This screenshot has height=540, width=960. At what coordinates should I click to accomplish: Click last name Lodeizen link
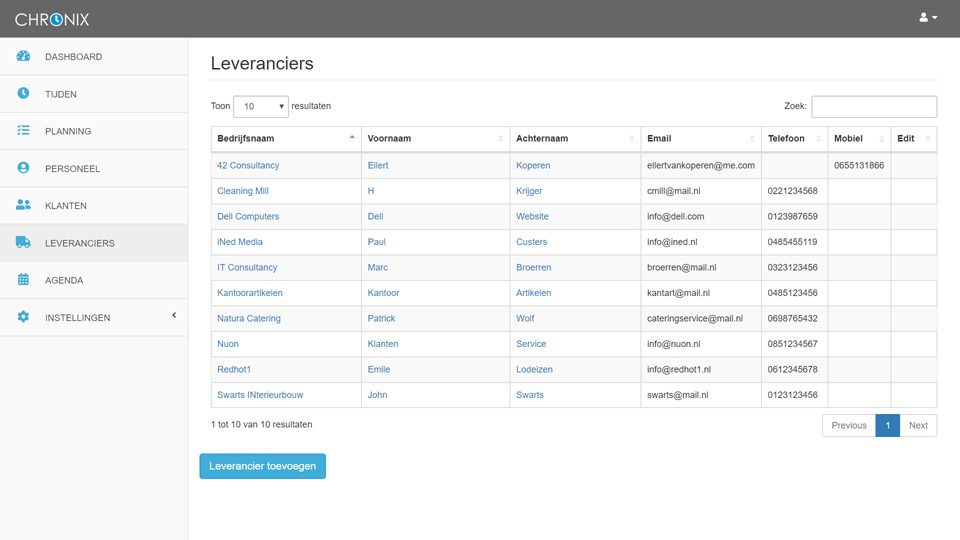click(534, 369)
